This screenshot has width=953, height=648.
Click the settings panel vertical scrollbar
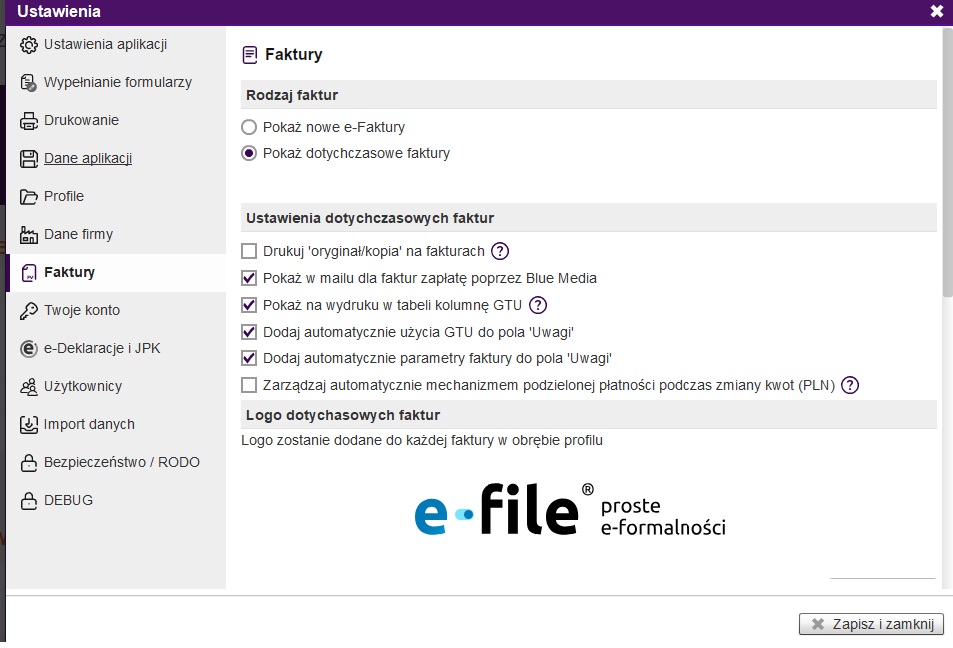(947, 160)
